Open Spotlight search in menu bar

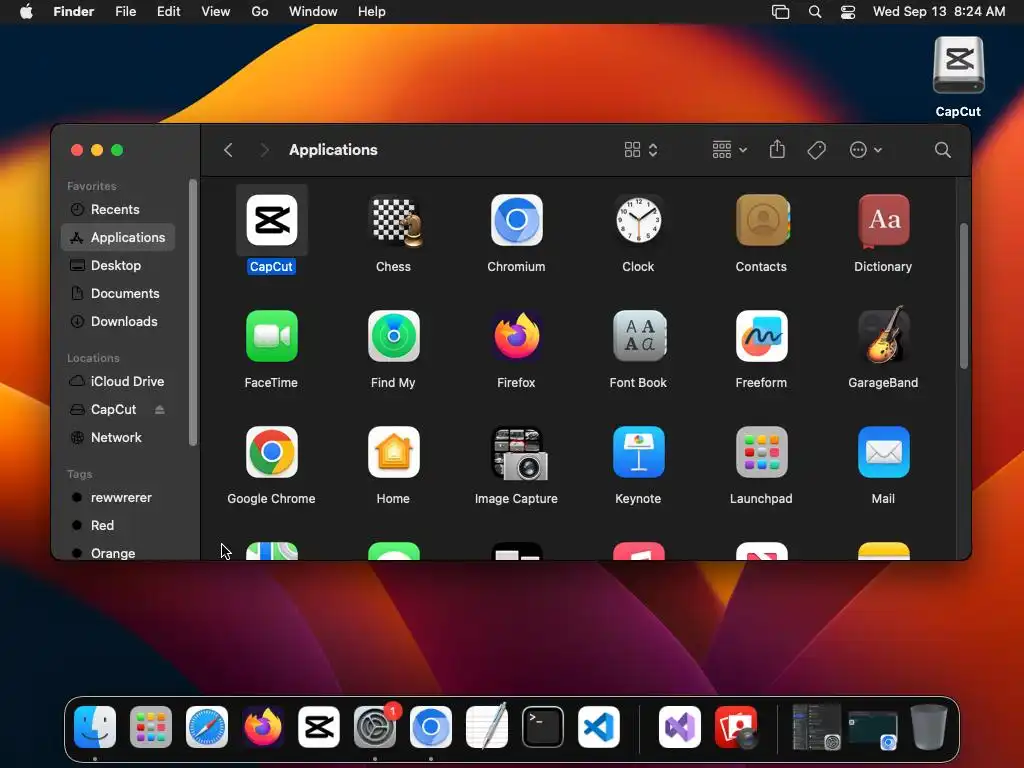click(815, 12)
